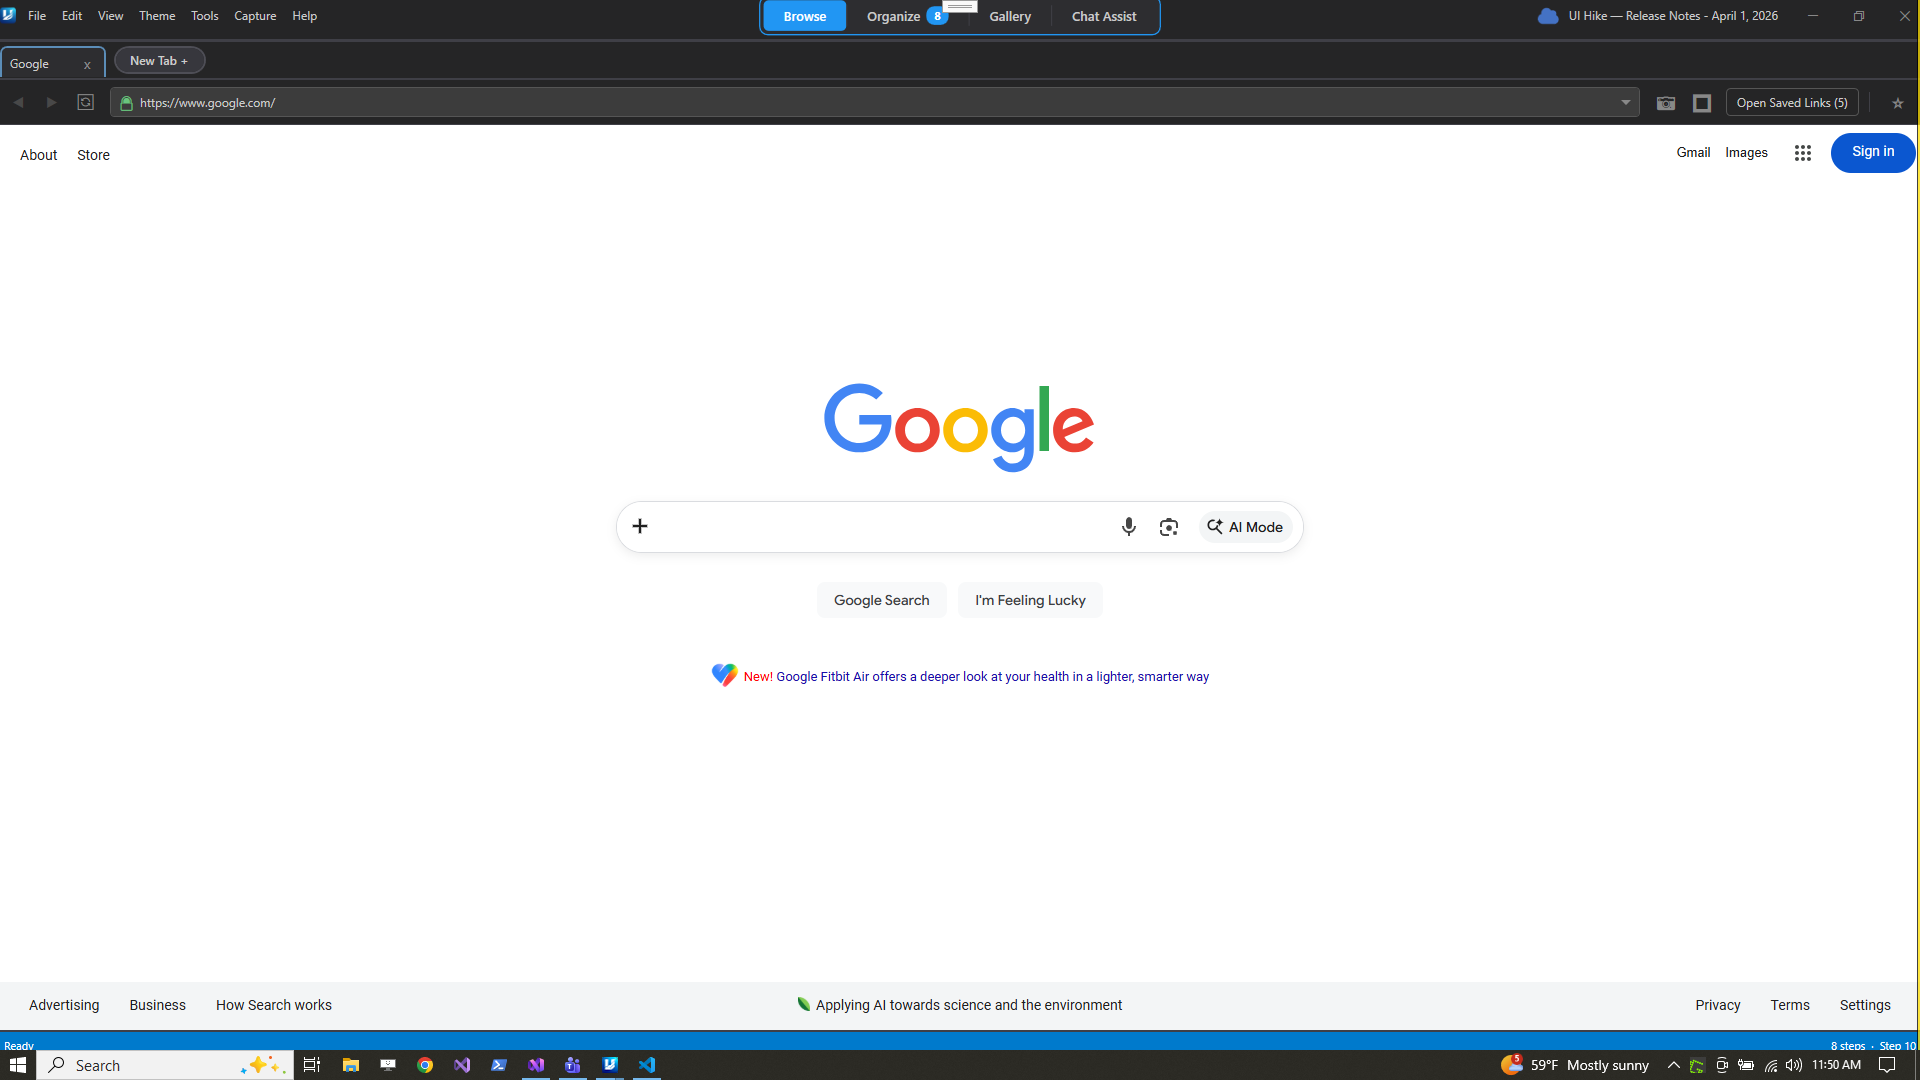The image size is (1920, 1080).
Task: Open the Theme menu
Action: pos(157,16)
